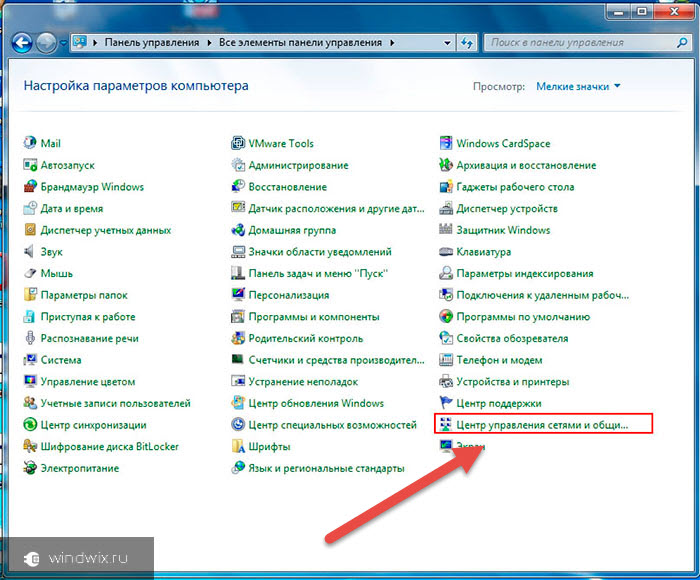Screen dimensions: 700x580
Task: Open the Мелкие значки view dropdown
Action: pyautogui.click(x=578, y=86)
